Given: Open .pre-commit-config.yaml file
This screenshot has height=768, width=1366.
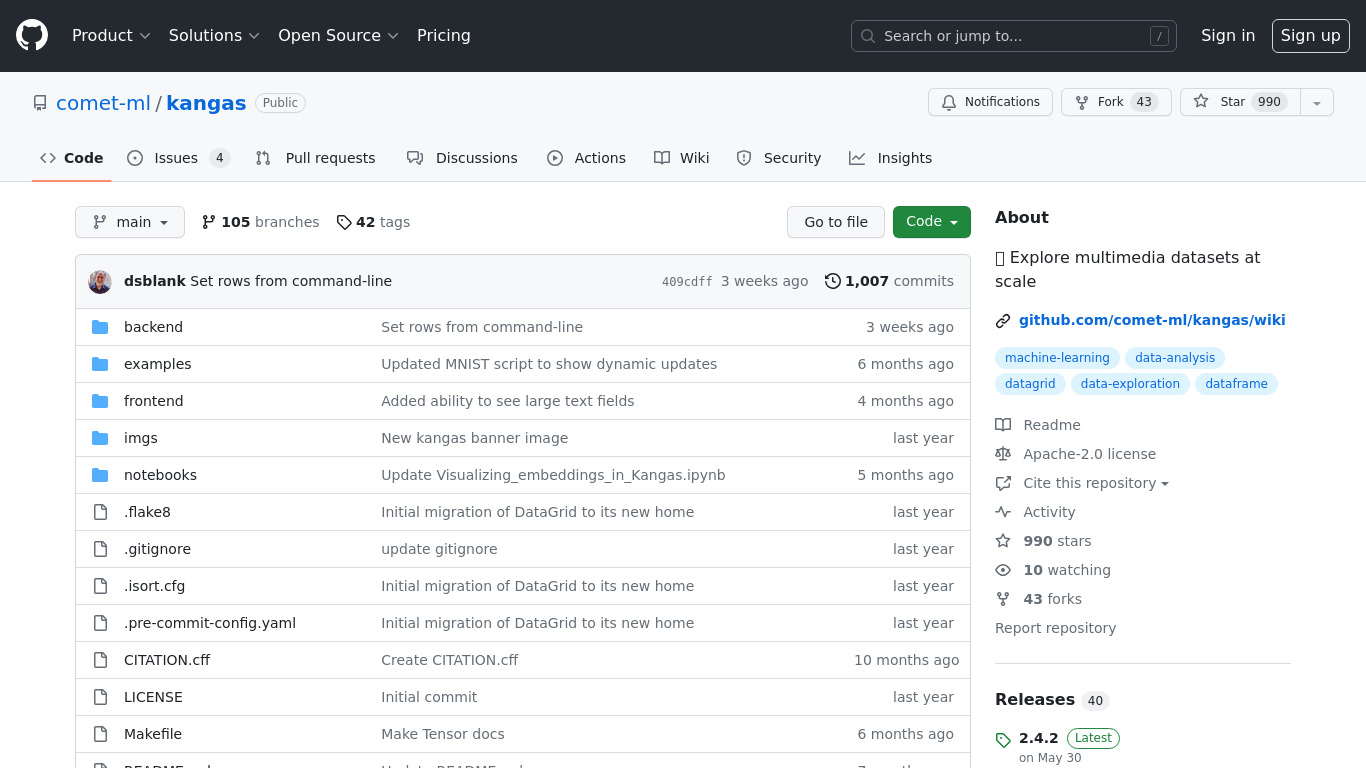Looking at the screenshot, I should pyautogui.click(x=210, y=623).
